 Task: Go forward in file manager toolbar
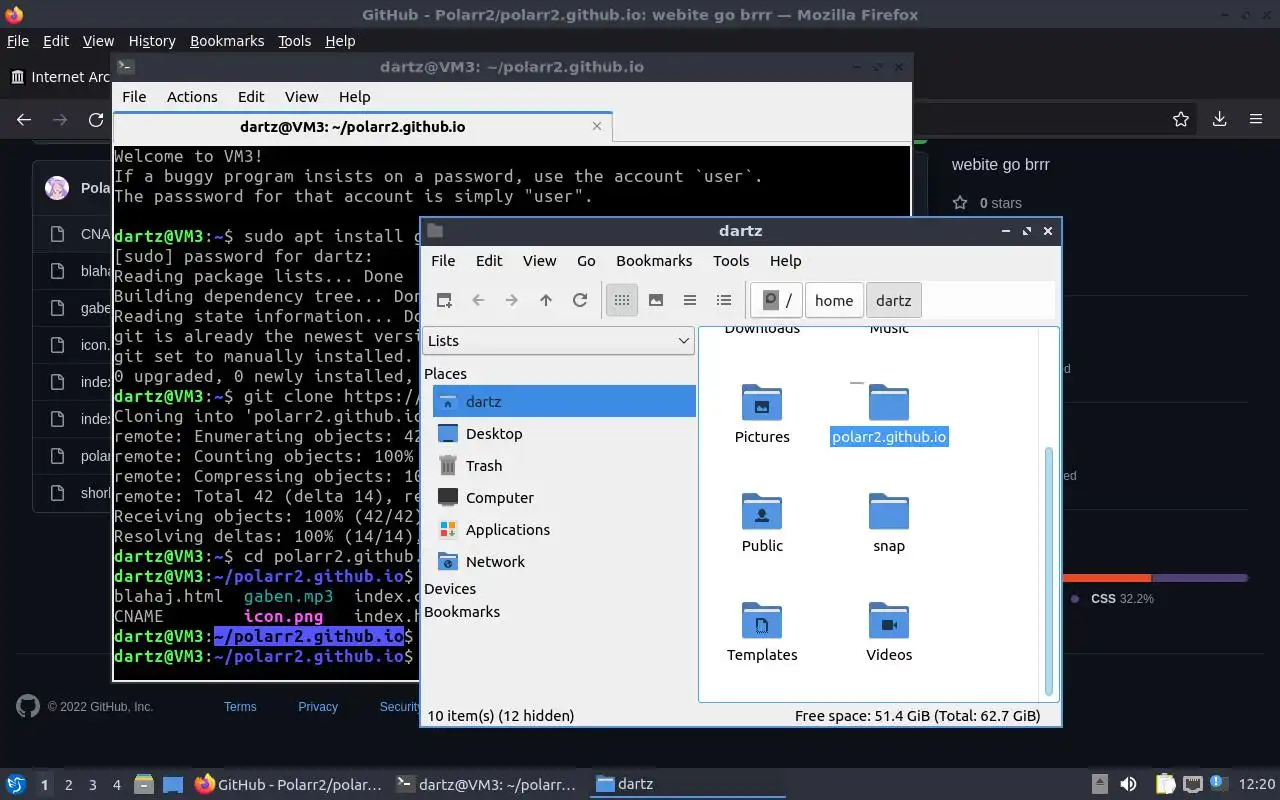point(512,300)
